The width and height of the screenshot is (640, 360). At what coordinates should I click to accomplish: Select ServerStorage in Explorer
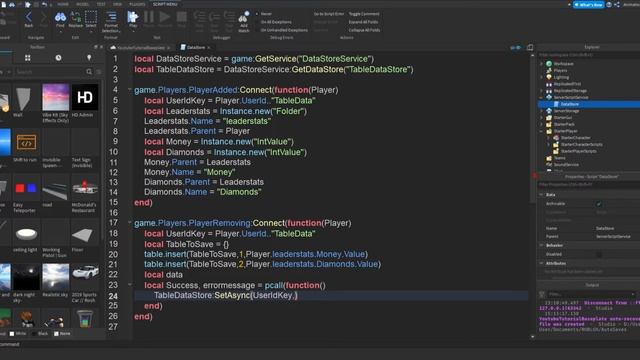pyautogui.click(x=566, y=111)
